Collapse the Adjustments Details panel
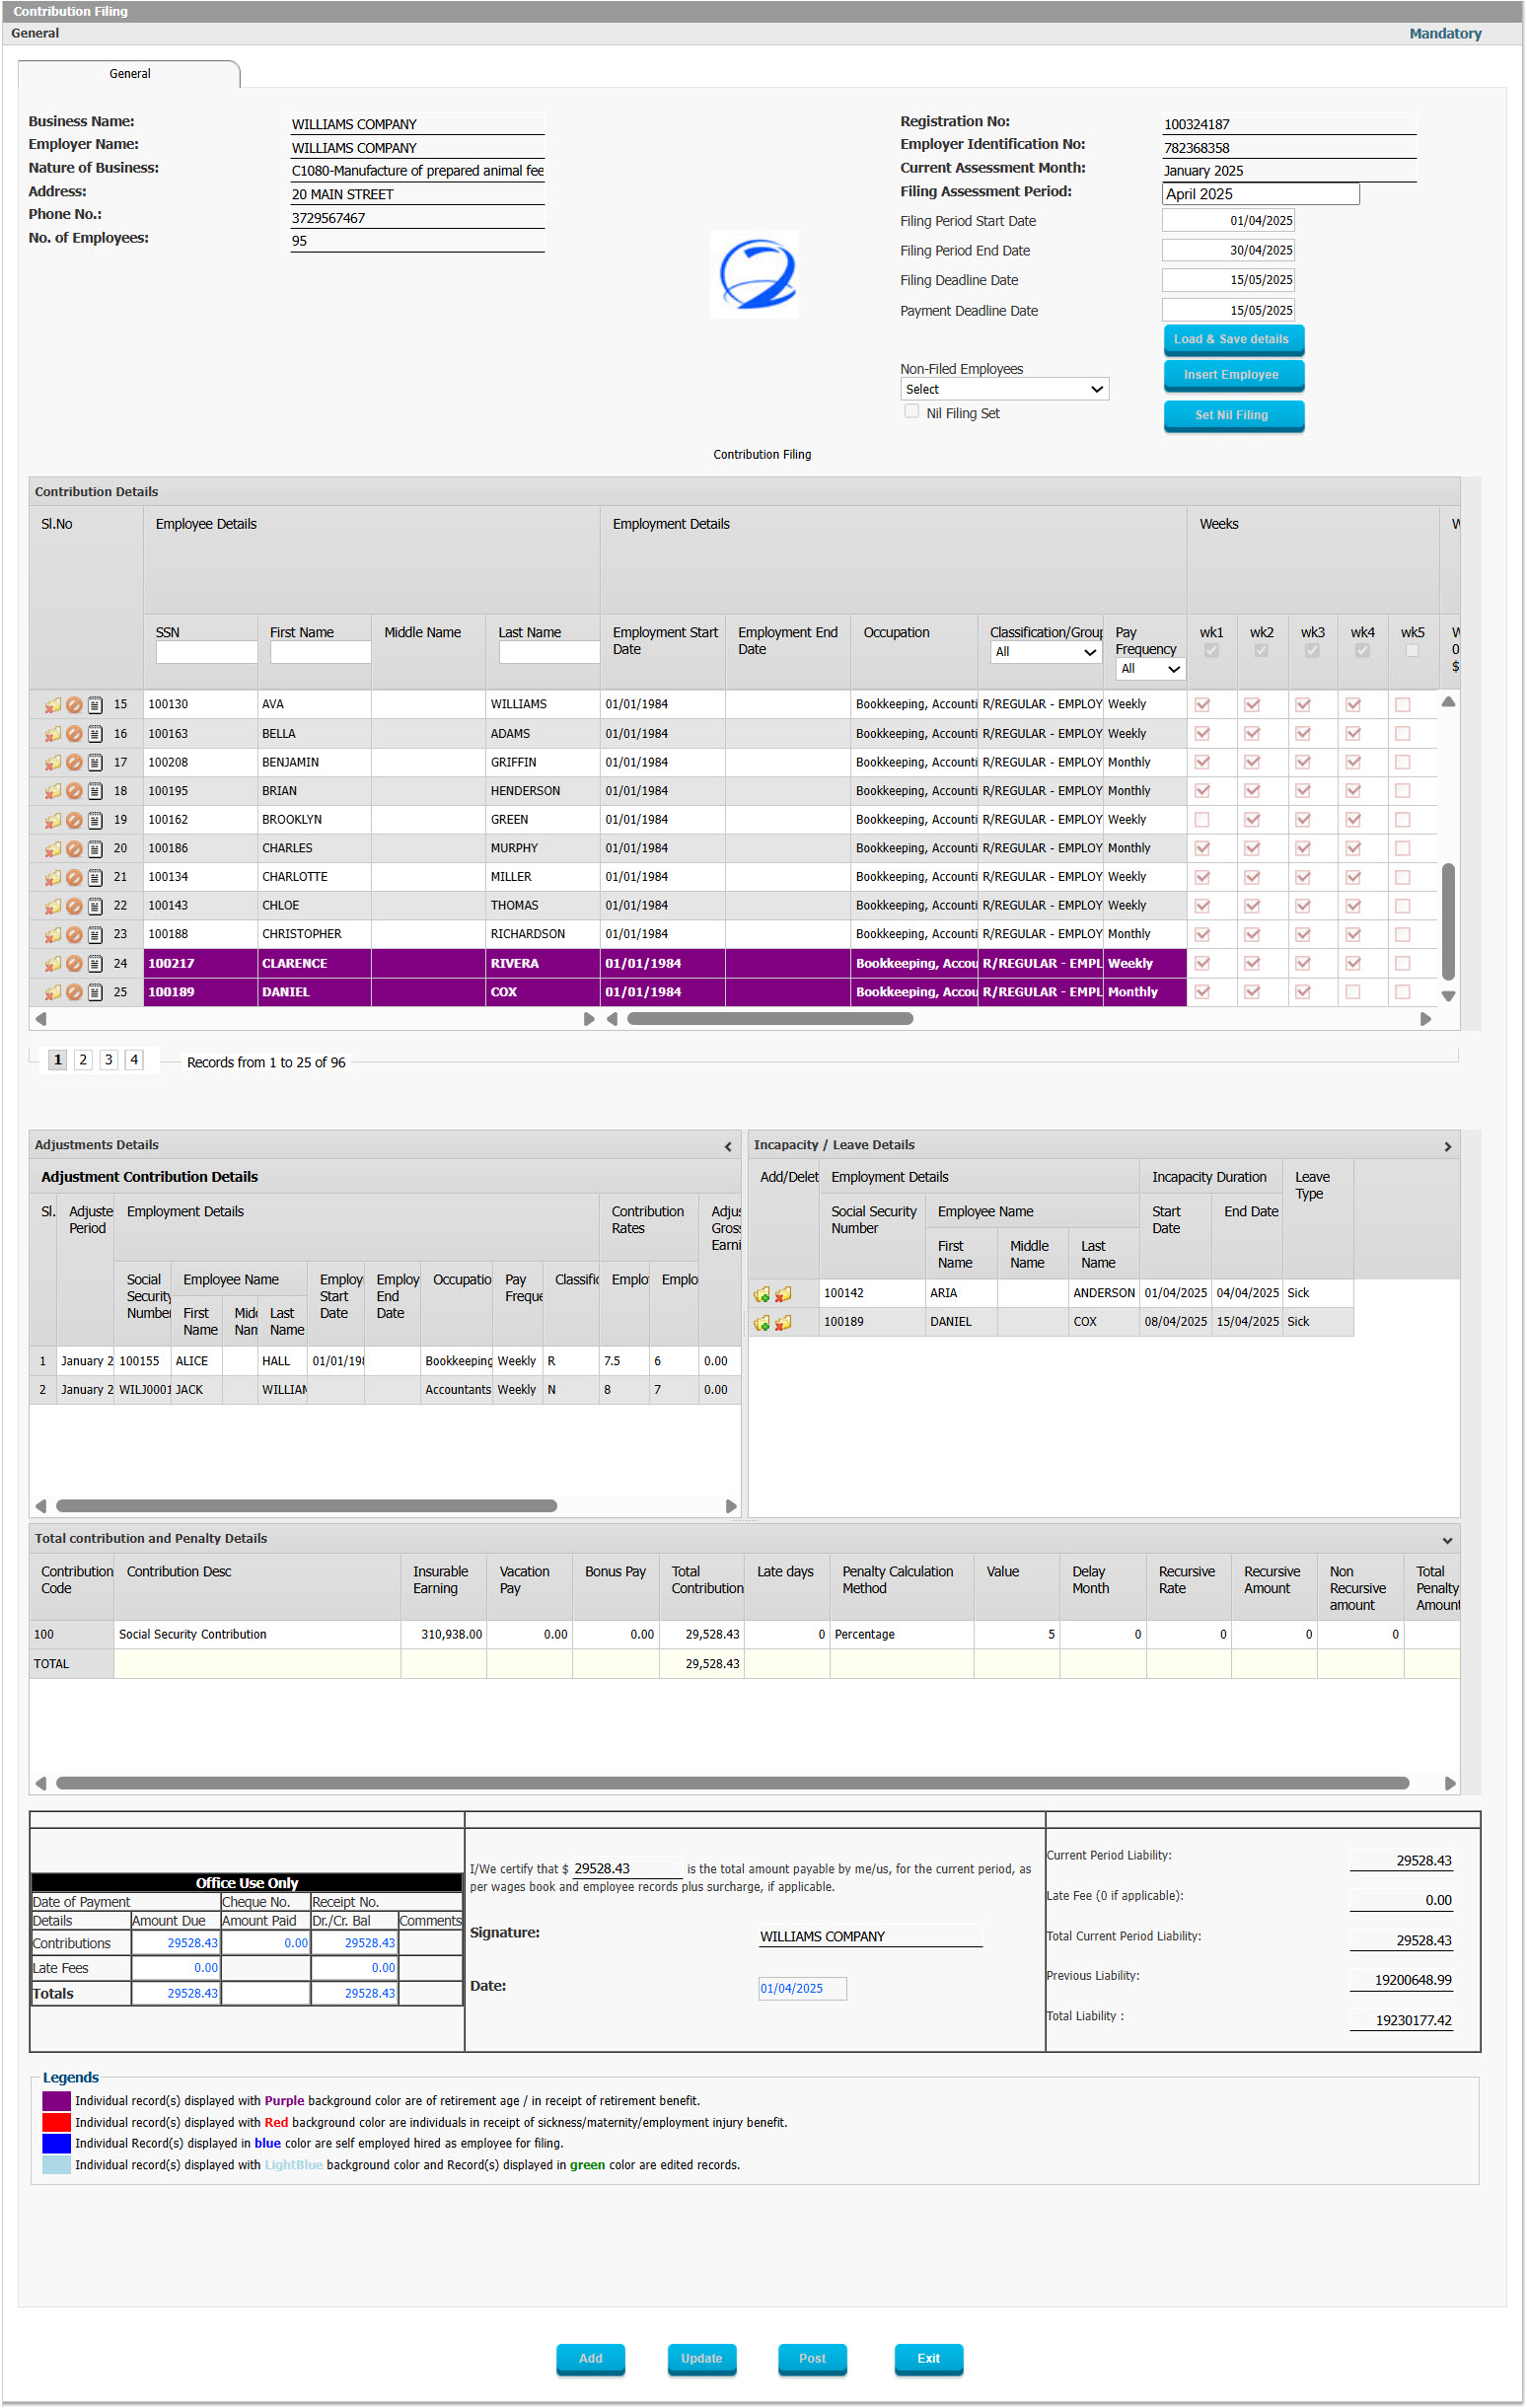Image resolution: width=1527 pixels, height=2408 pixels. click(x=728, y=1147)
